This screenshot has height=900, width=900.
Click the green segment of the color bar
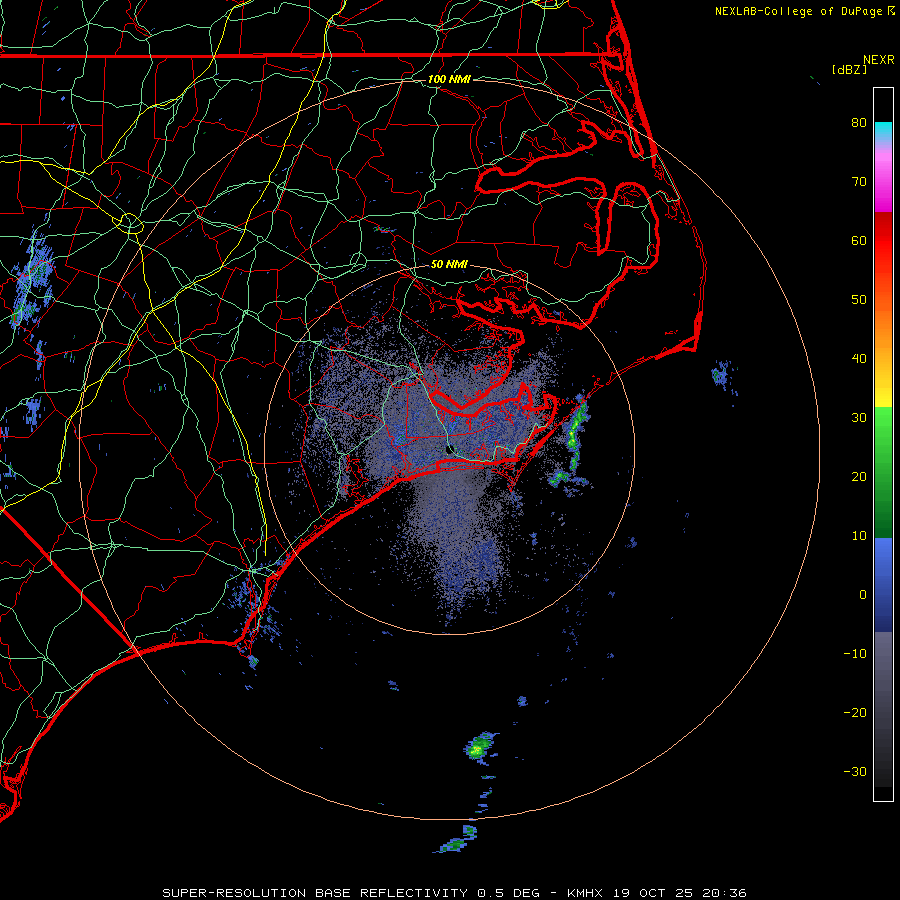coord(883,472)
